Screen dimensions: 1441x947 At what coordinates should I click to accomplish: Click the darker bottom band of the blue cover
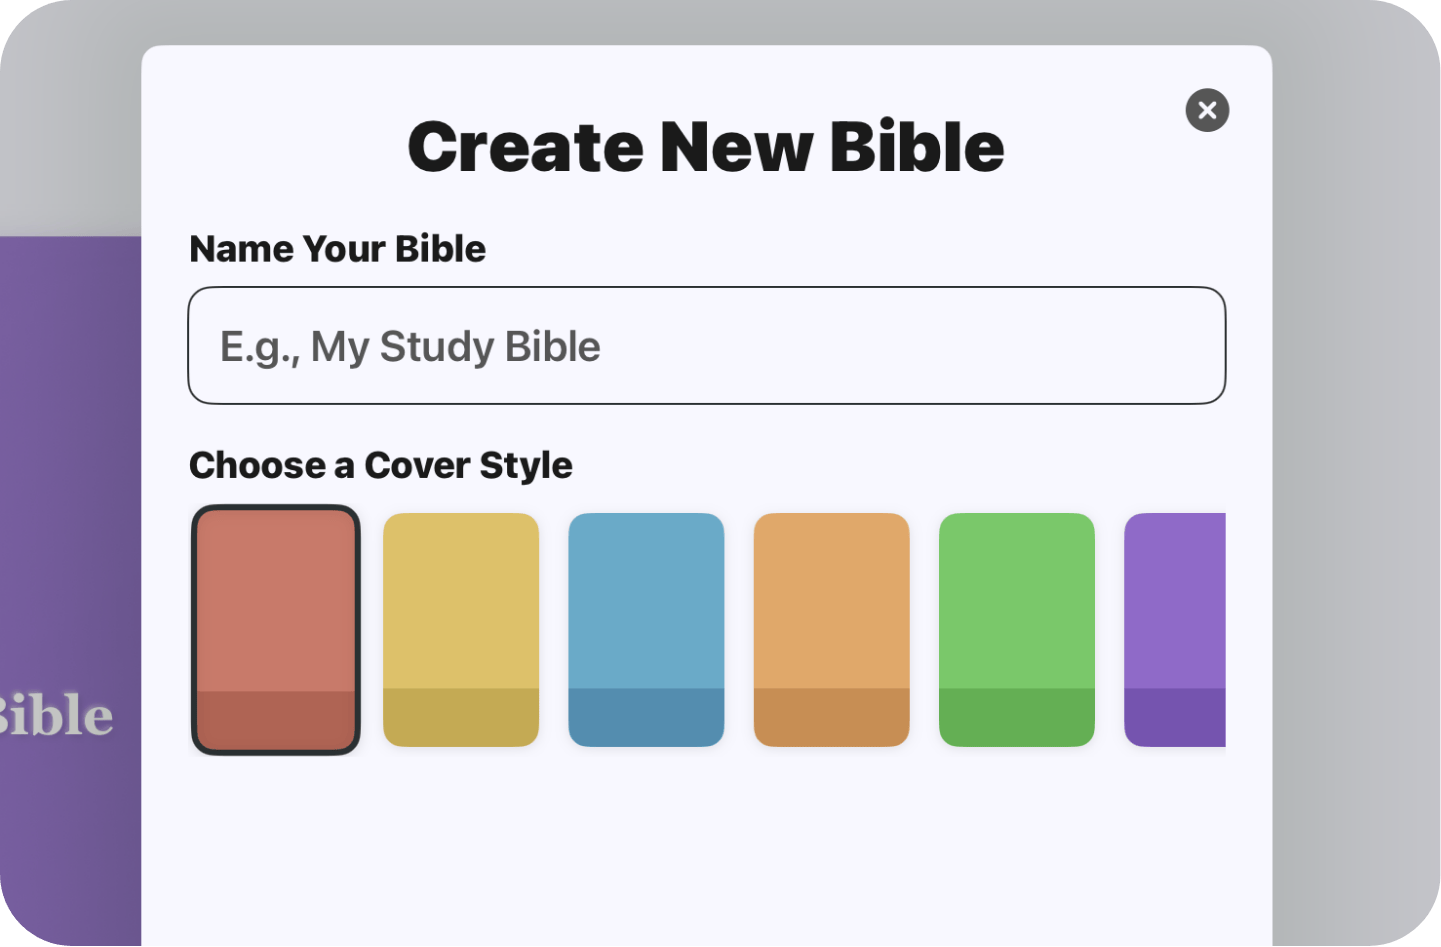[x=646, y=717]
